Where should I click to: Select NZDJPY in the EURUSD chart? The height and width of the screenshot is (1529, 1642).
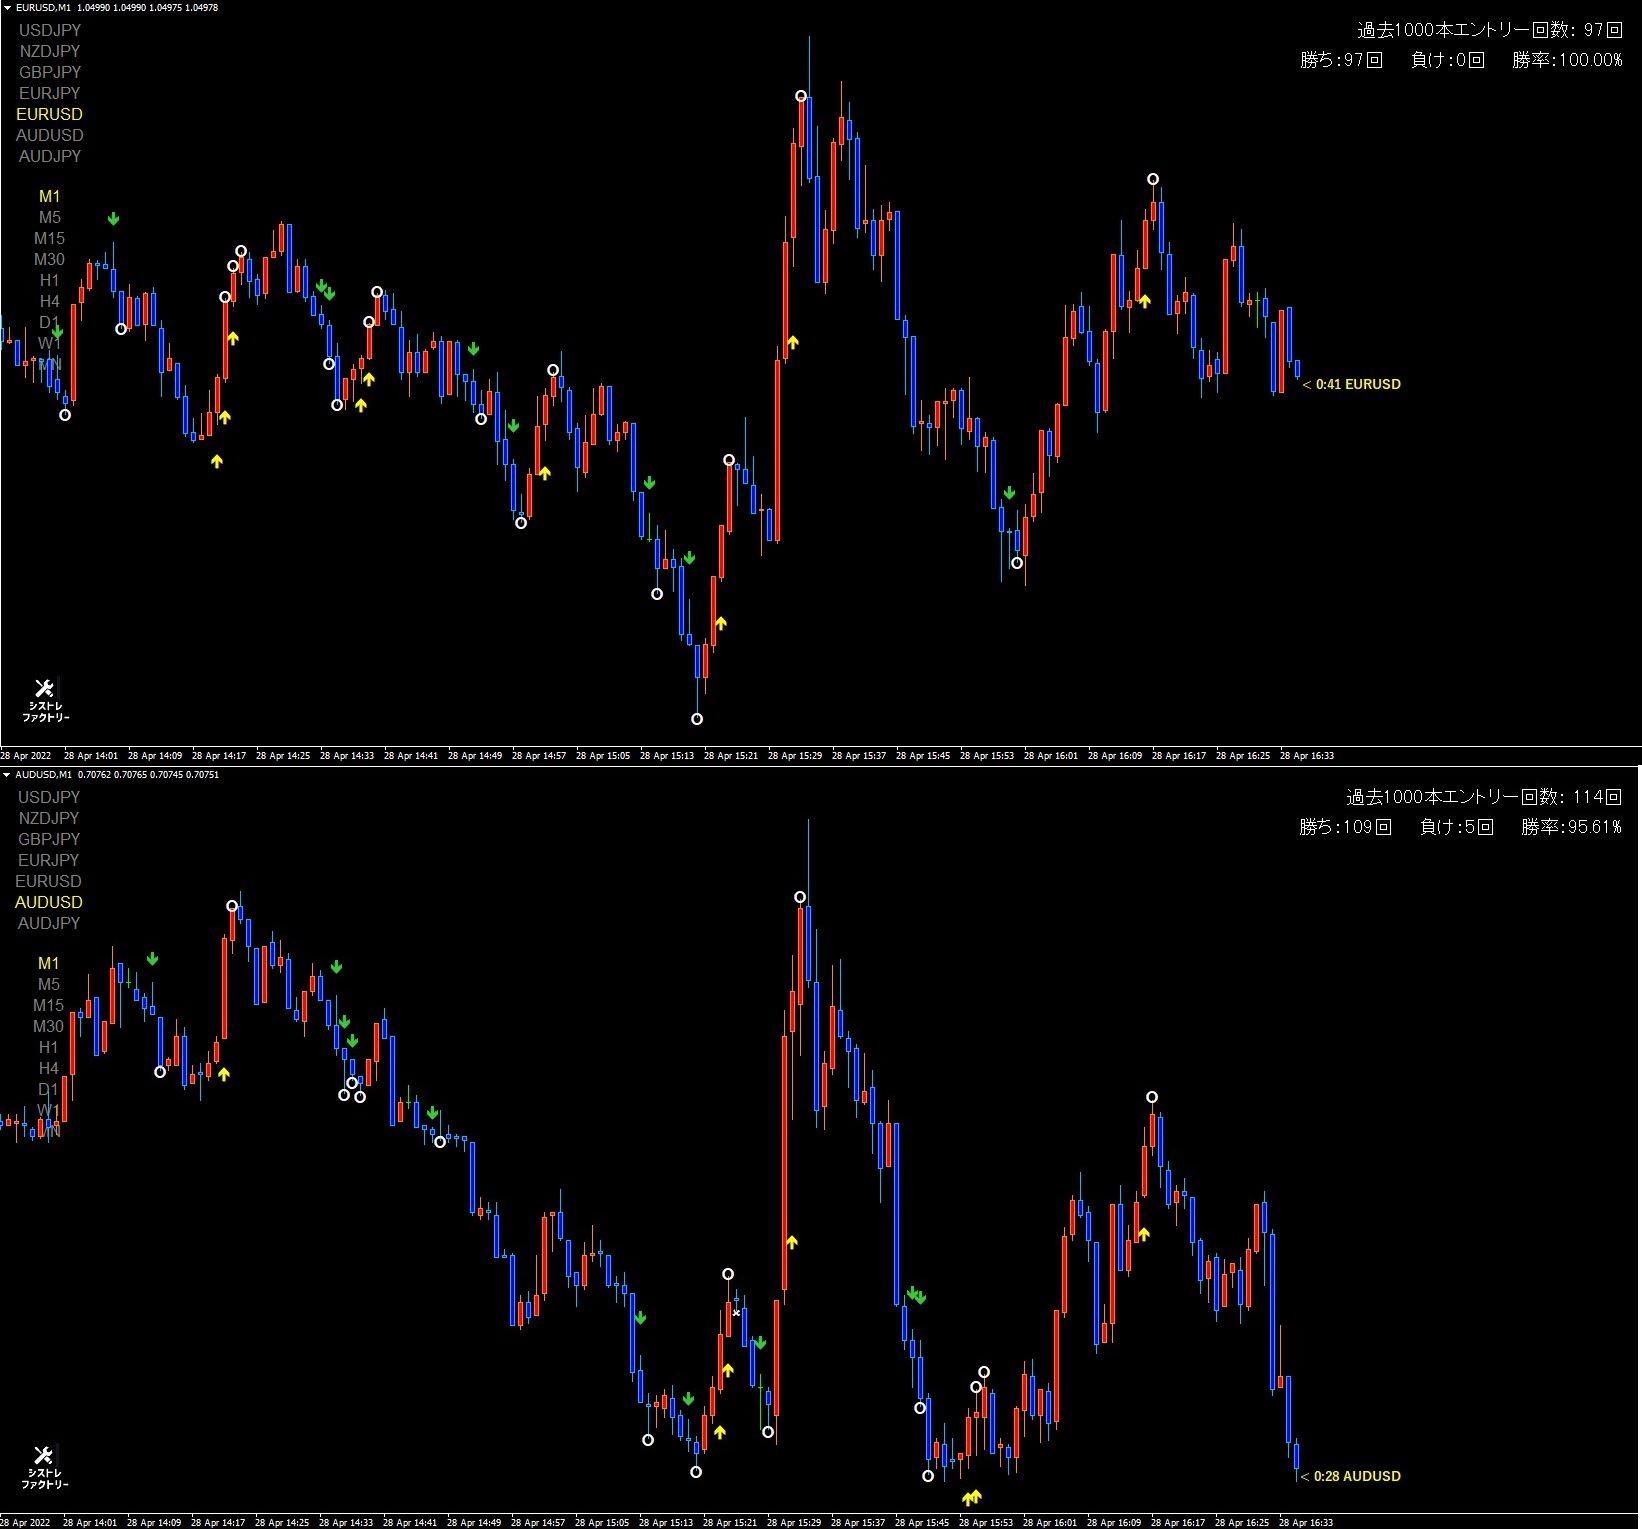point(49,51)
